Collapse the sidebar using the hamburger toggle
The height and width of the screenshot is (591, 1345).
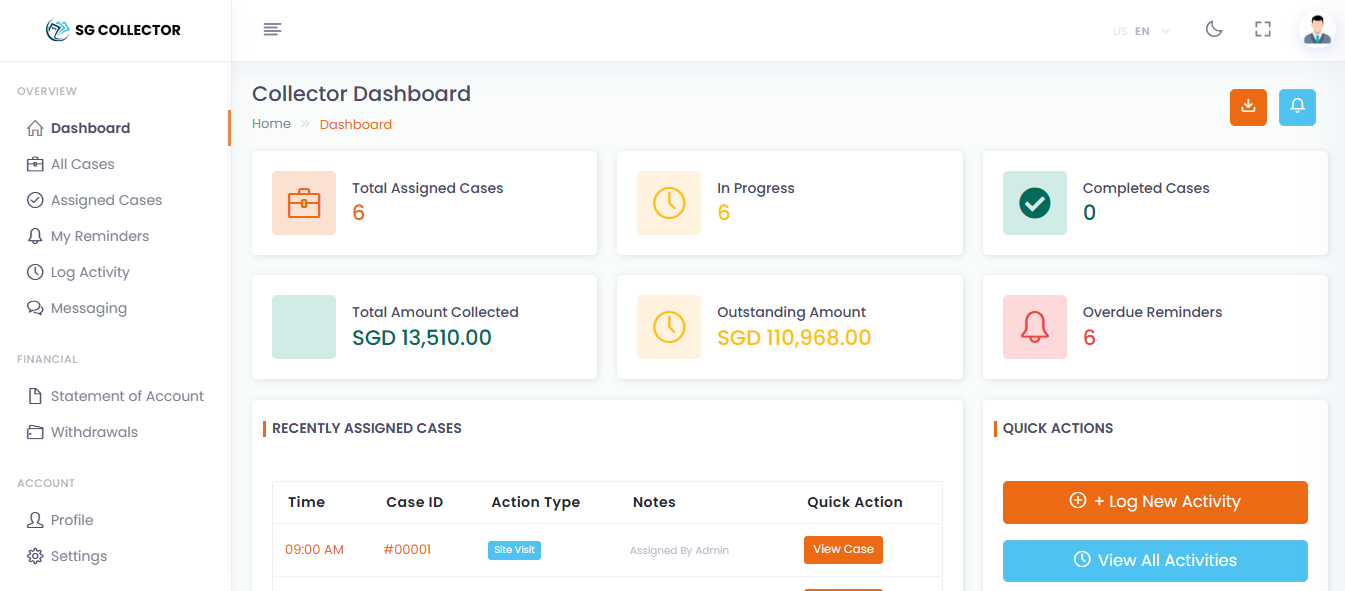click(x=272, y=29)
